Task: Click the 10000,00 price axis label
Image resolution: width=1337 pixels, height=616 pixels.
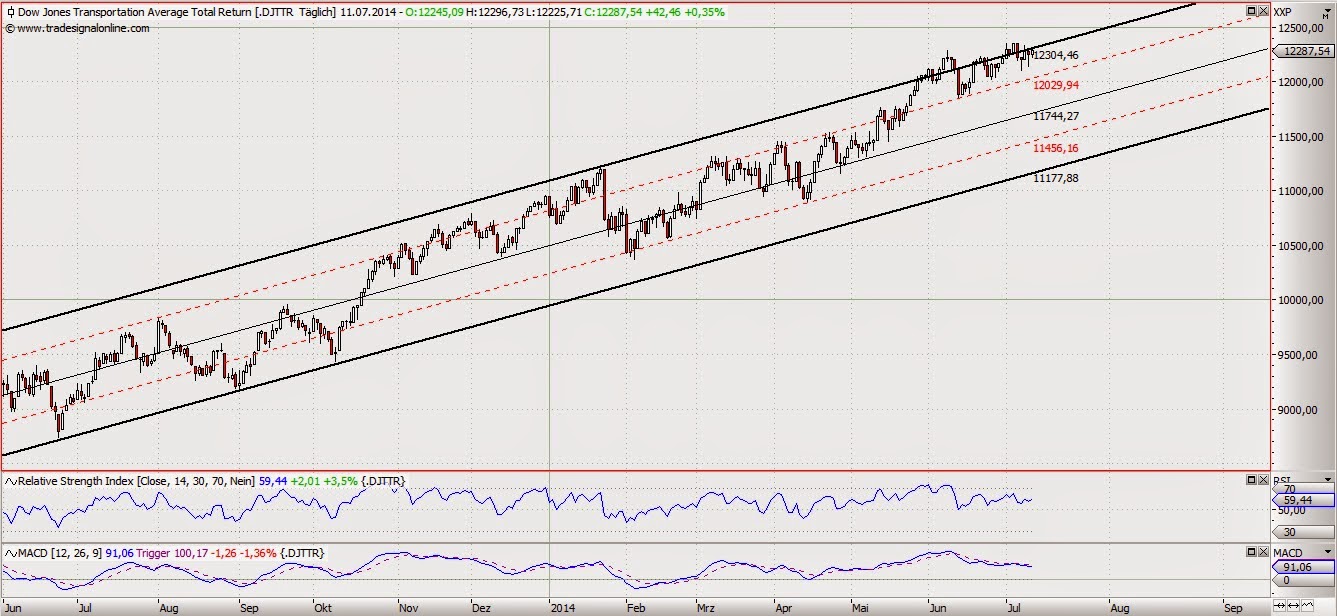Action: pos(1300,300)
